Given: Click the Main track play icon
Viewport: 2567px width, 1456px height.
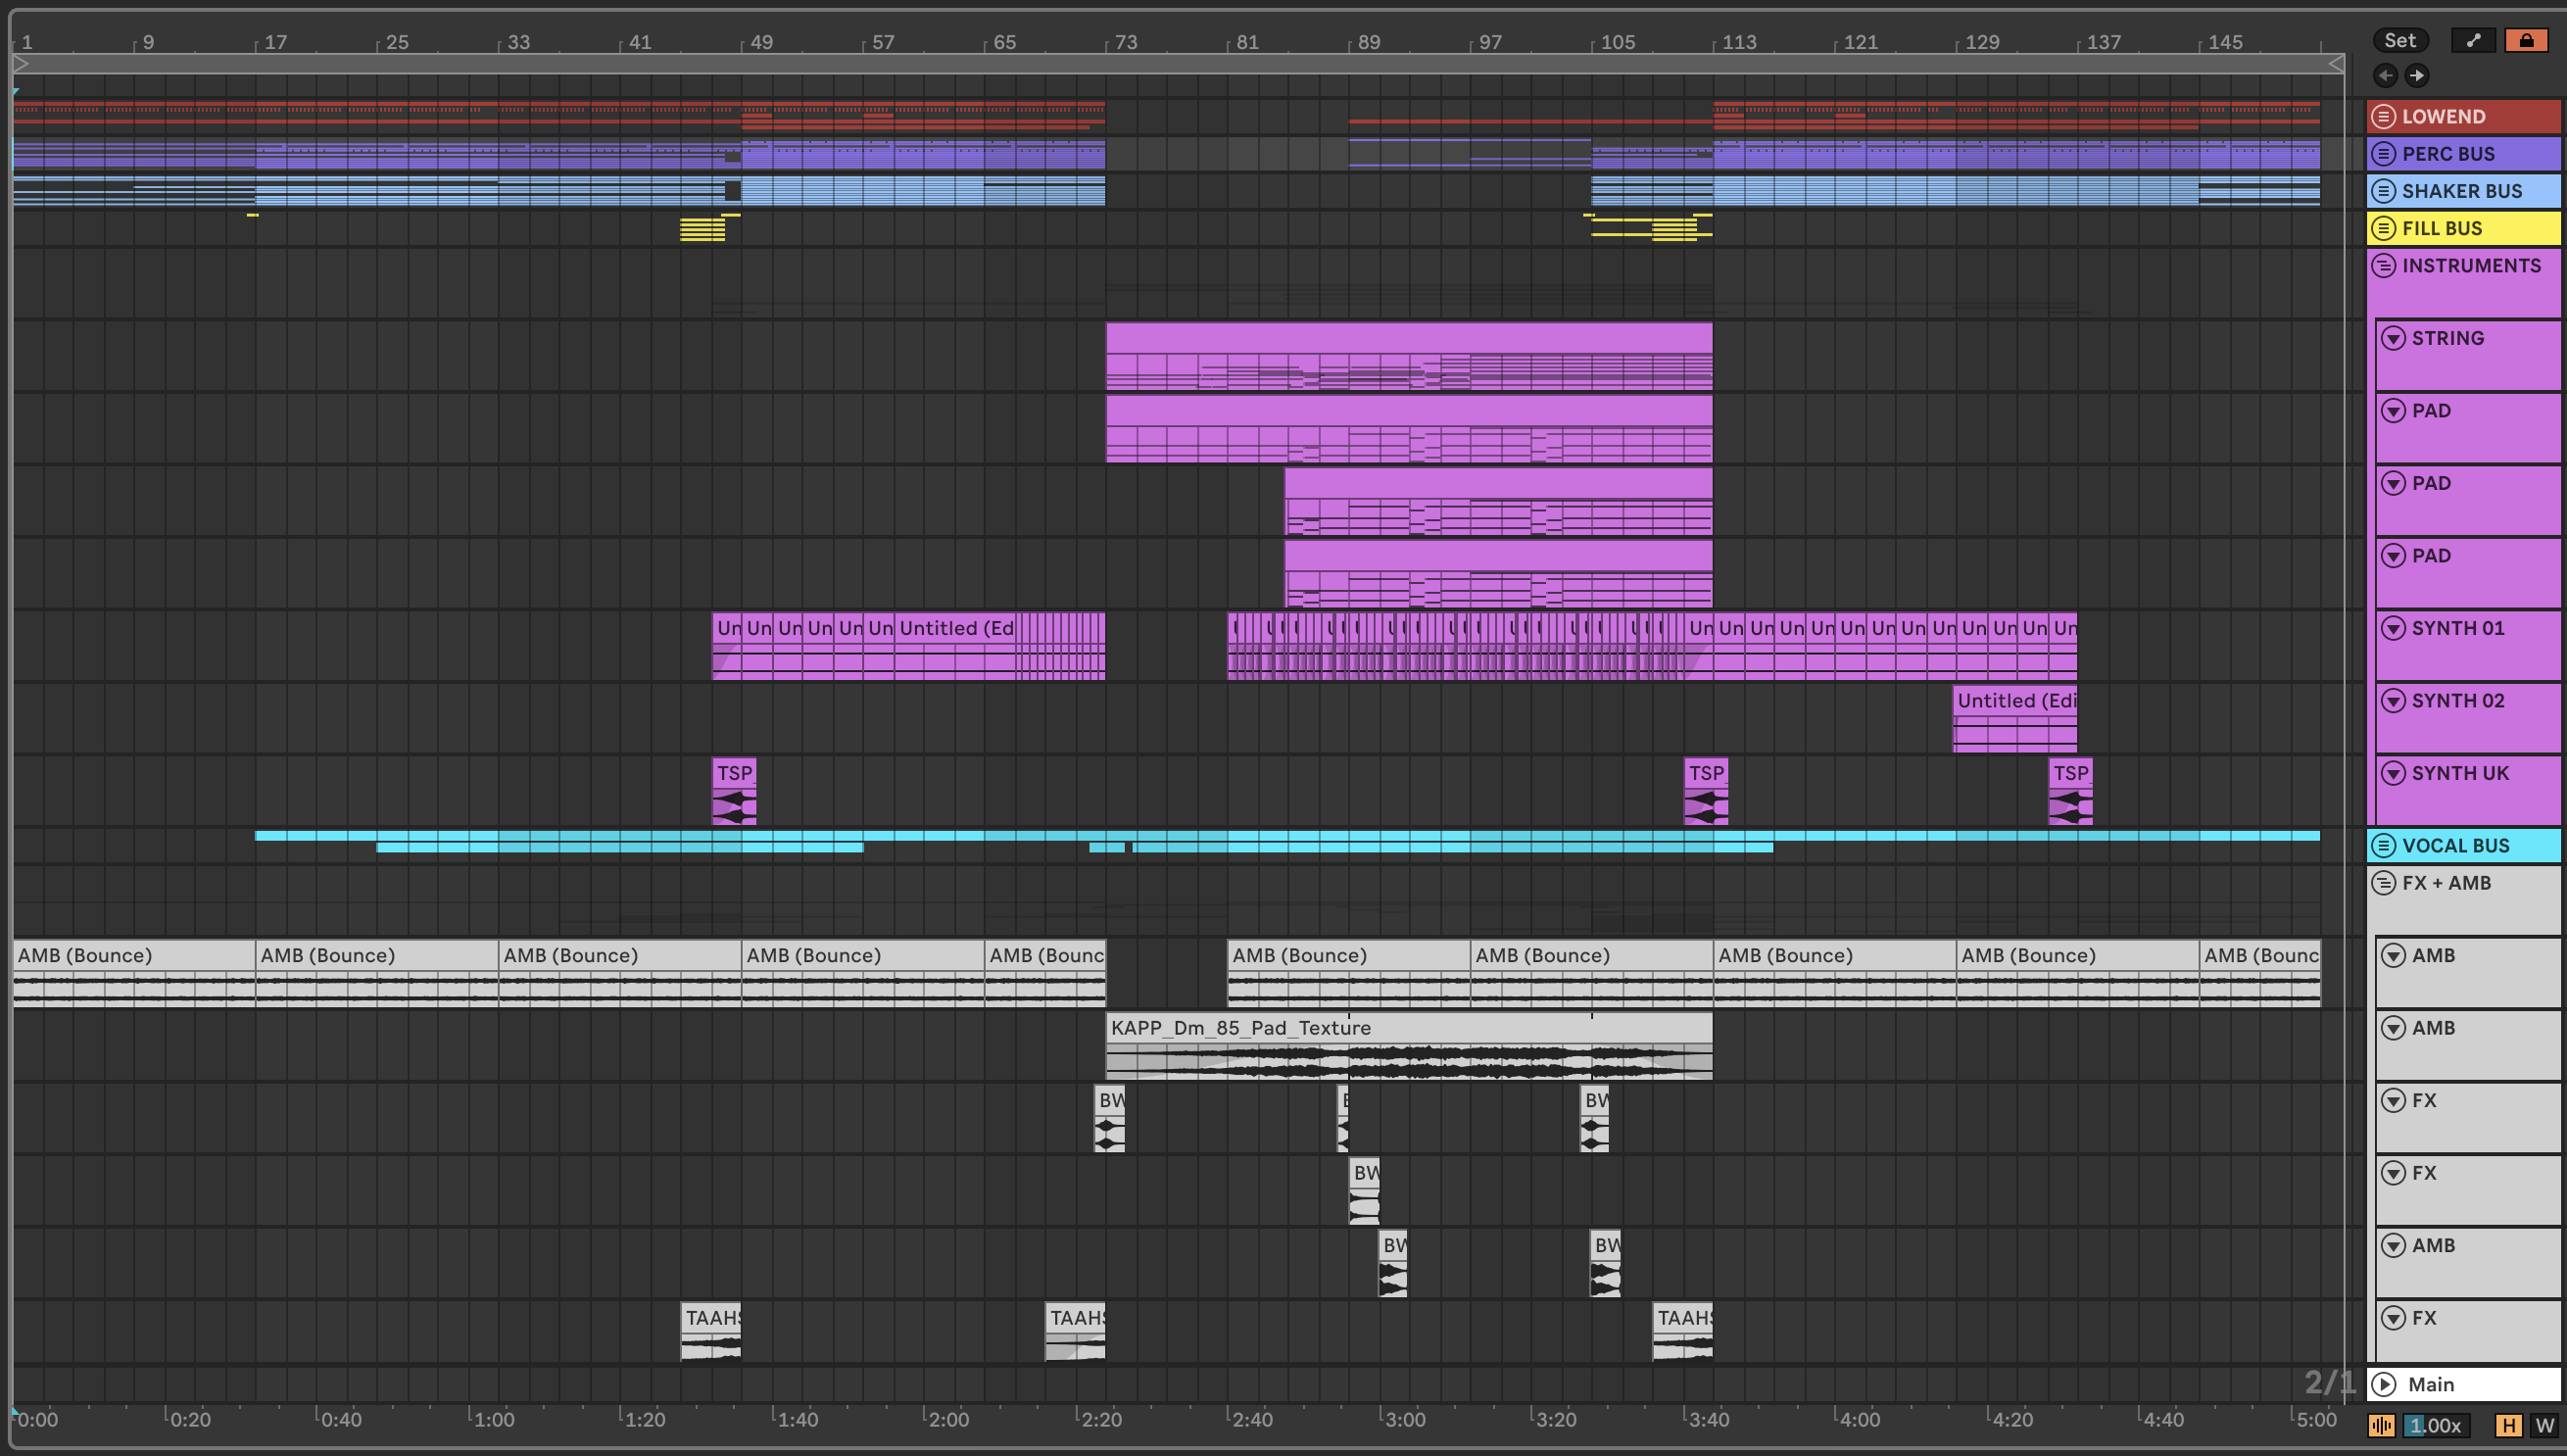Looking at the screenshot, I should point(2385,1384).
